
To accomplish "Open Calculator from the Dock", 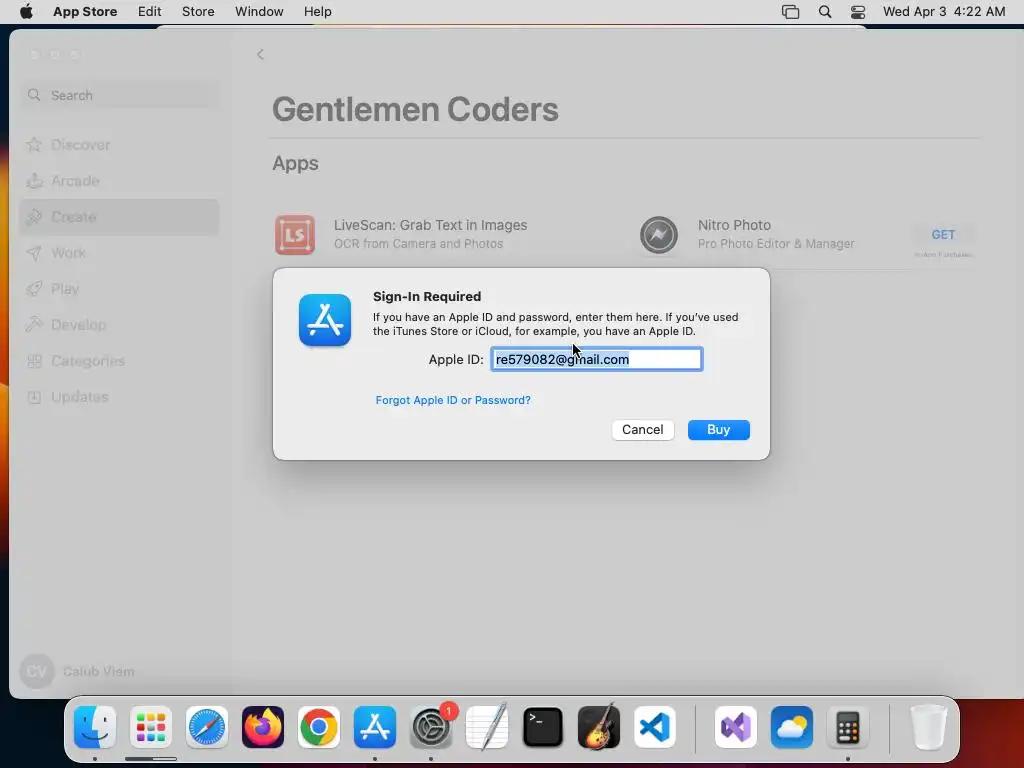I will click(848, 727).
